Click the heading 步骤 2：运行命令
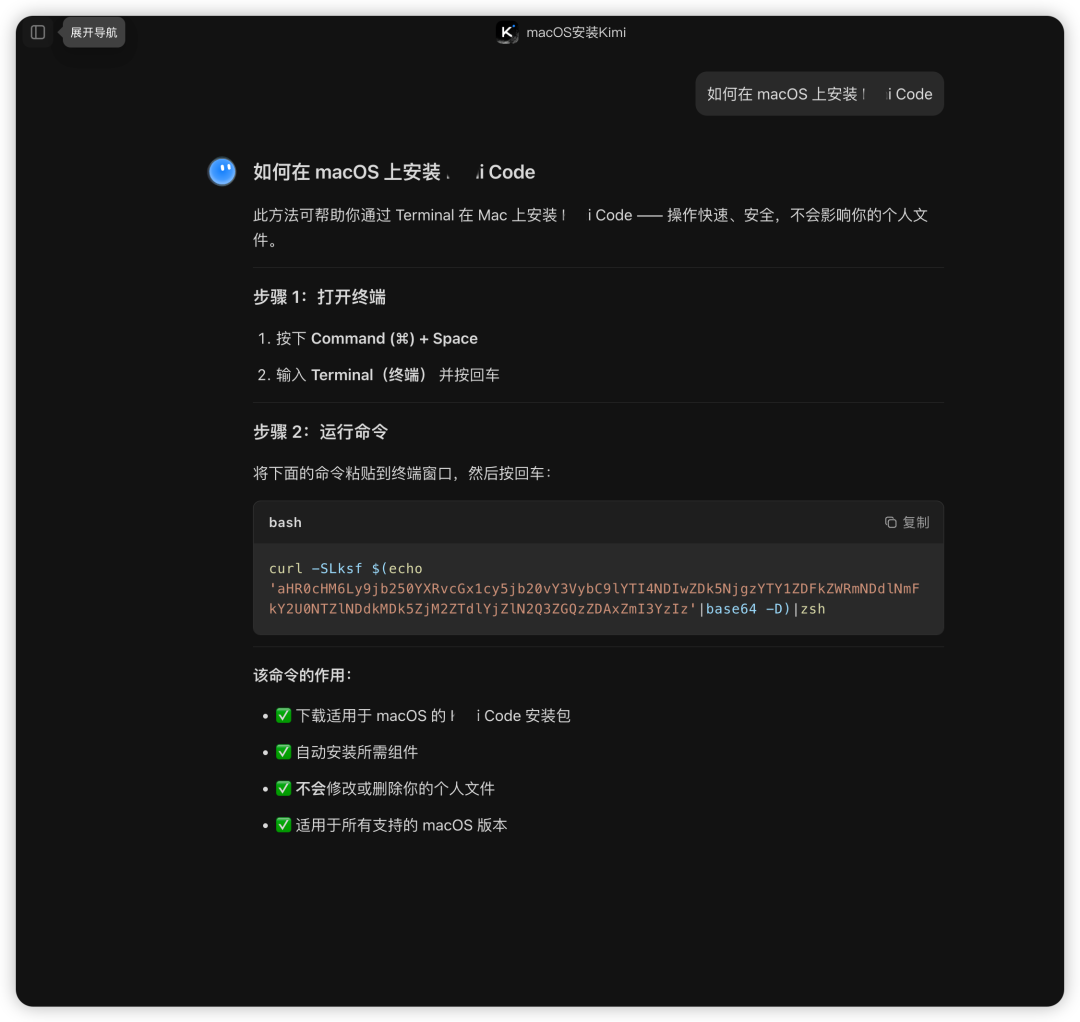The height and width of the screenshot is (1022, 1080). click(321, 432)
